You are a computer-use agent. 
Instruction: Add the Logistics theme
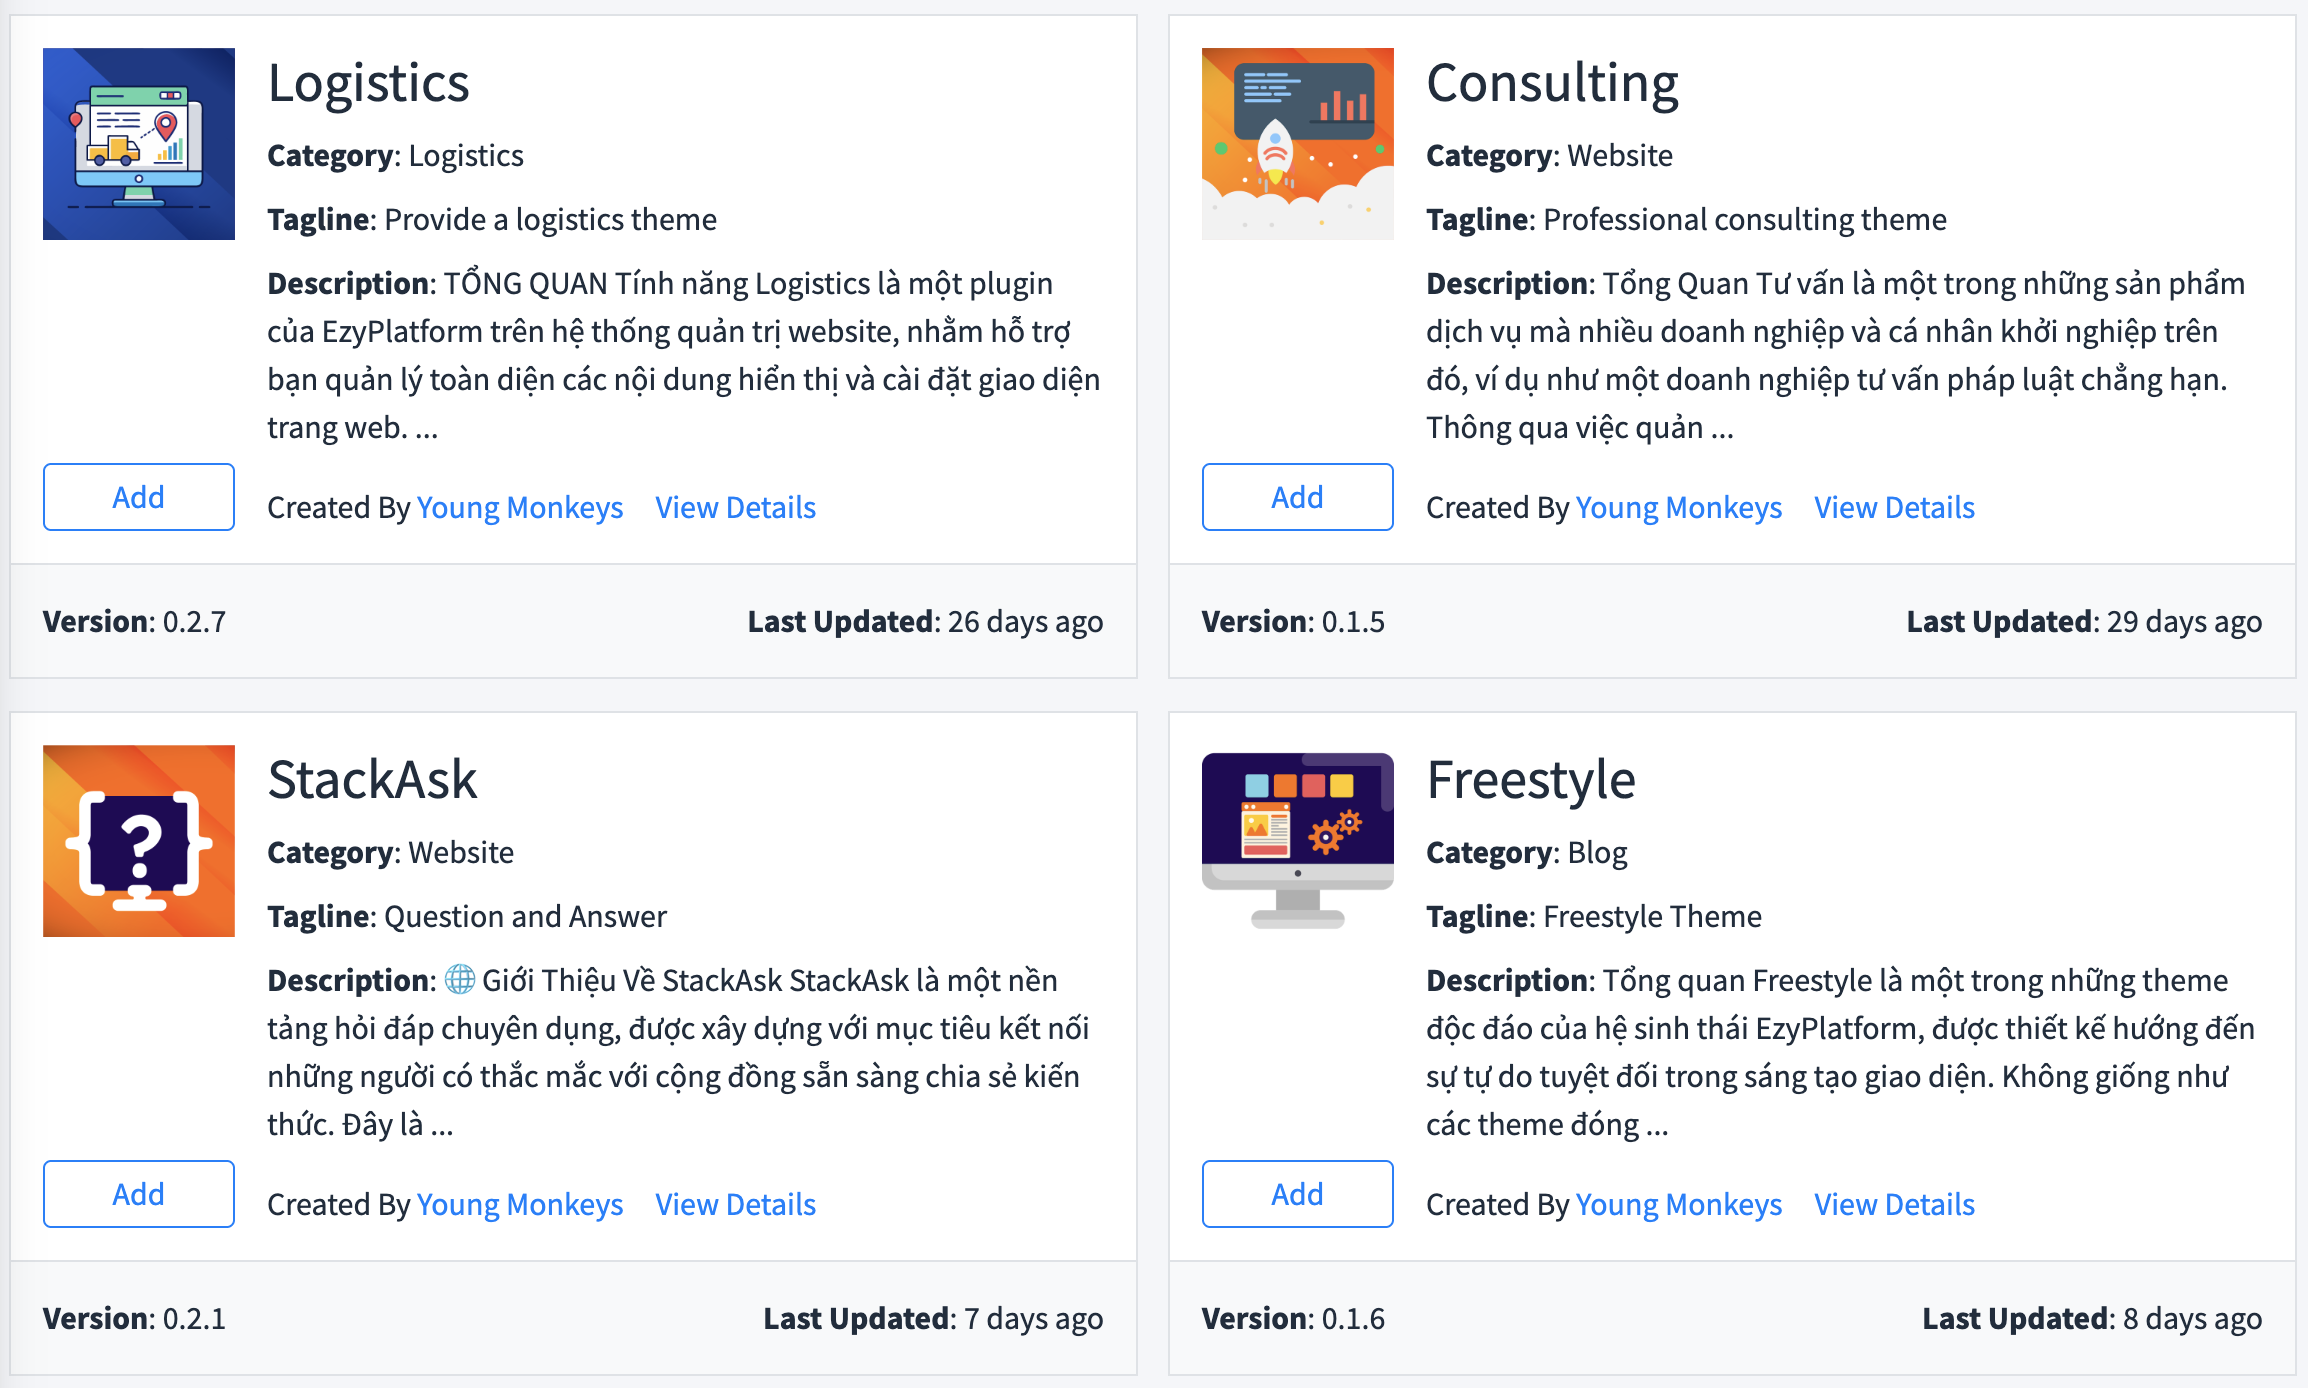click(139, 497)
